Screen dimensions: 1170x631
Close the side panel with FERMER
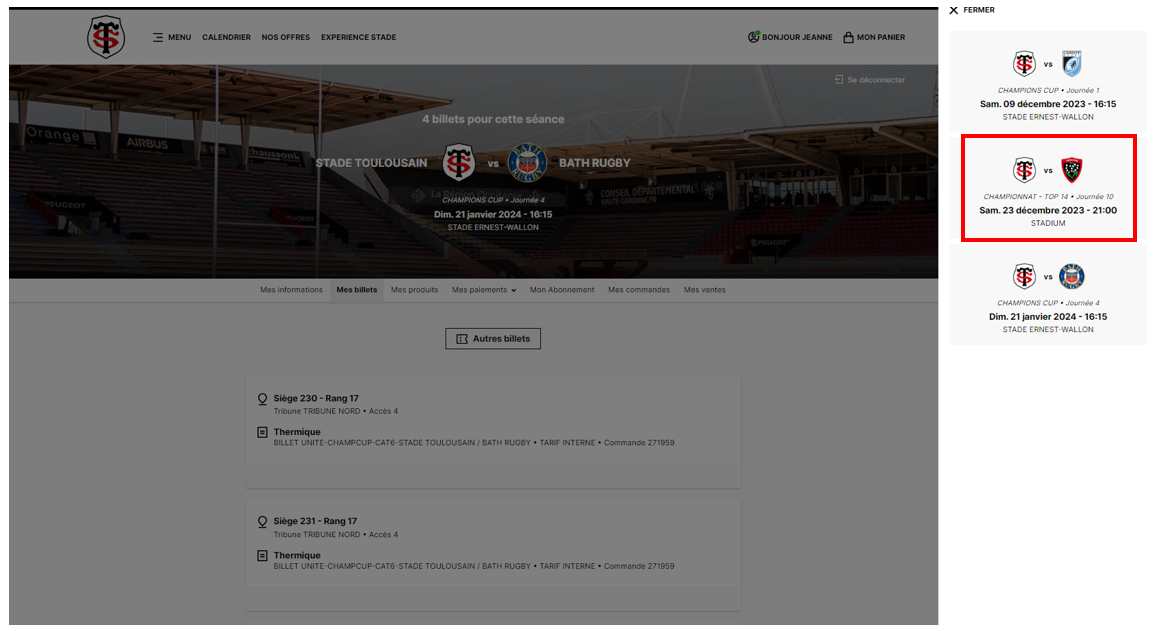point(972,10)
